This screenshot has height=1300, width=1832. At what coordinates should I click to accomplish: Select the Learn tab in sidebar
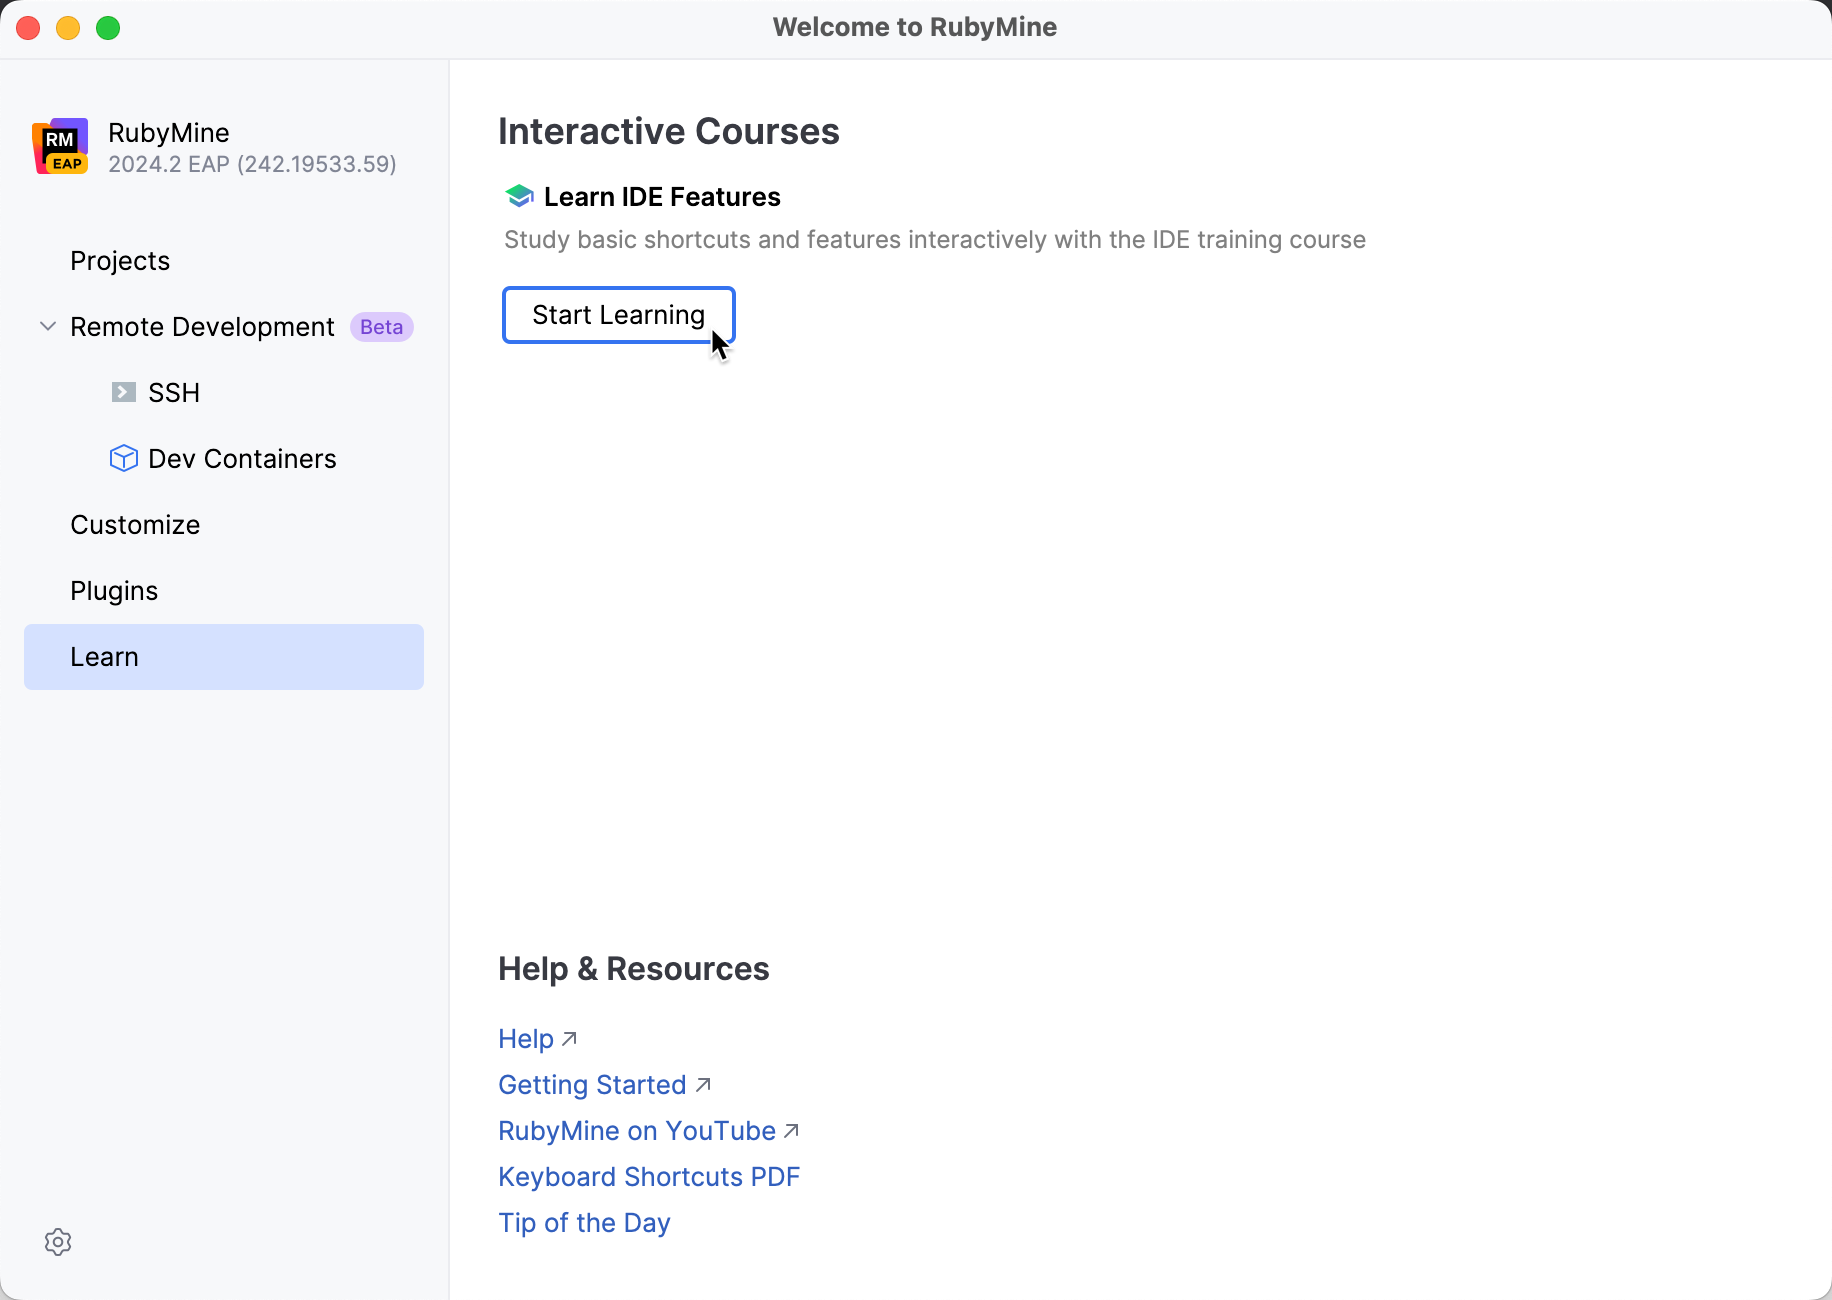click(104, 657)
